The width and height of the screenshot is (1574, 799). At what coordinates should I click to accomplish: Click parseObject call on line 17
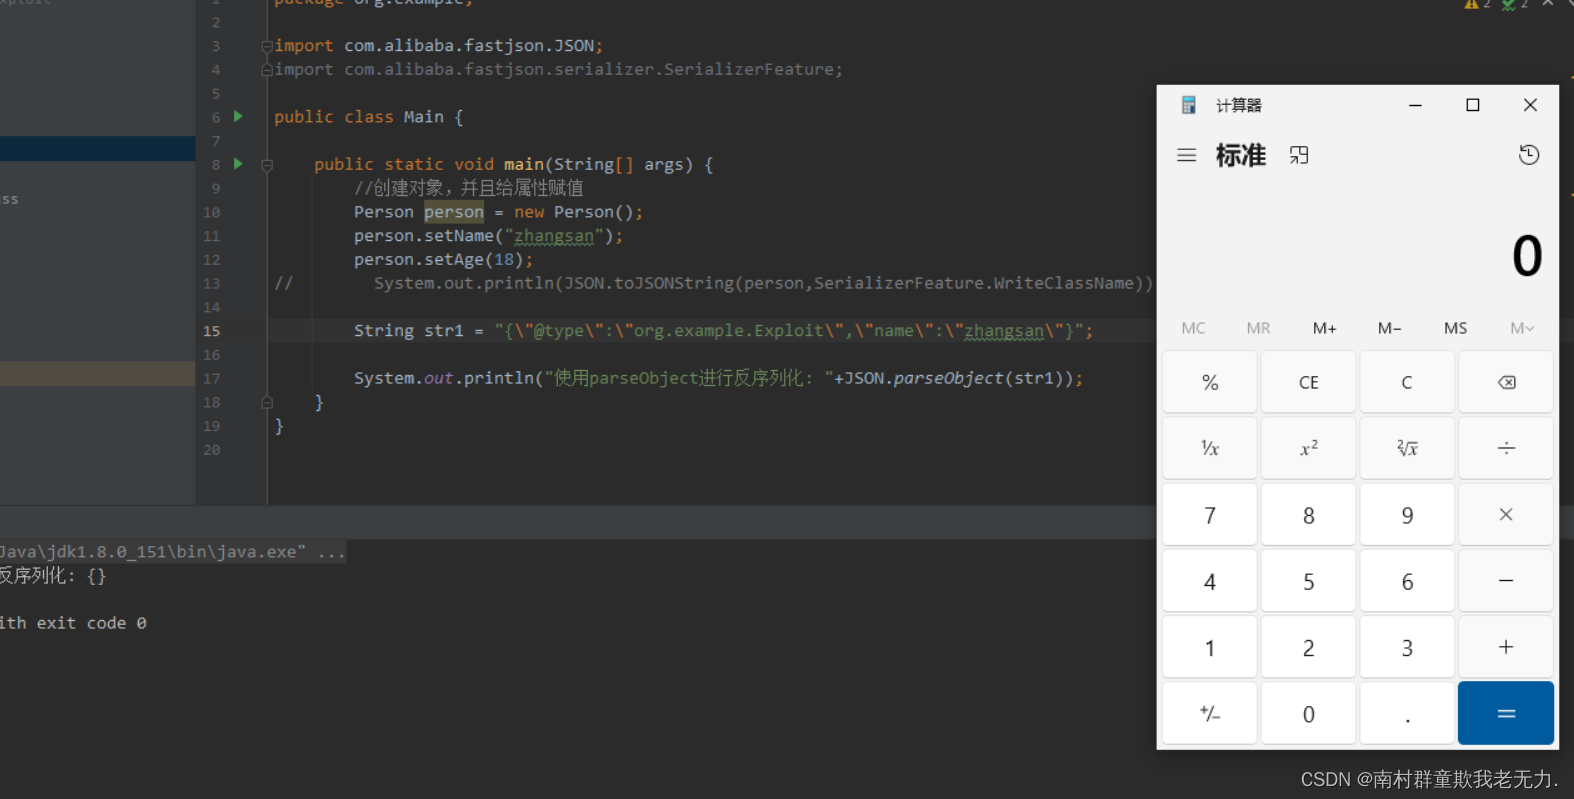pos(948,378)
